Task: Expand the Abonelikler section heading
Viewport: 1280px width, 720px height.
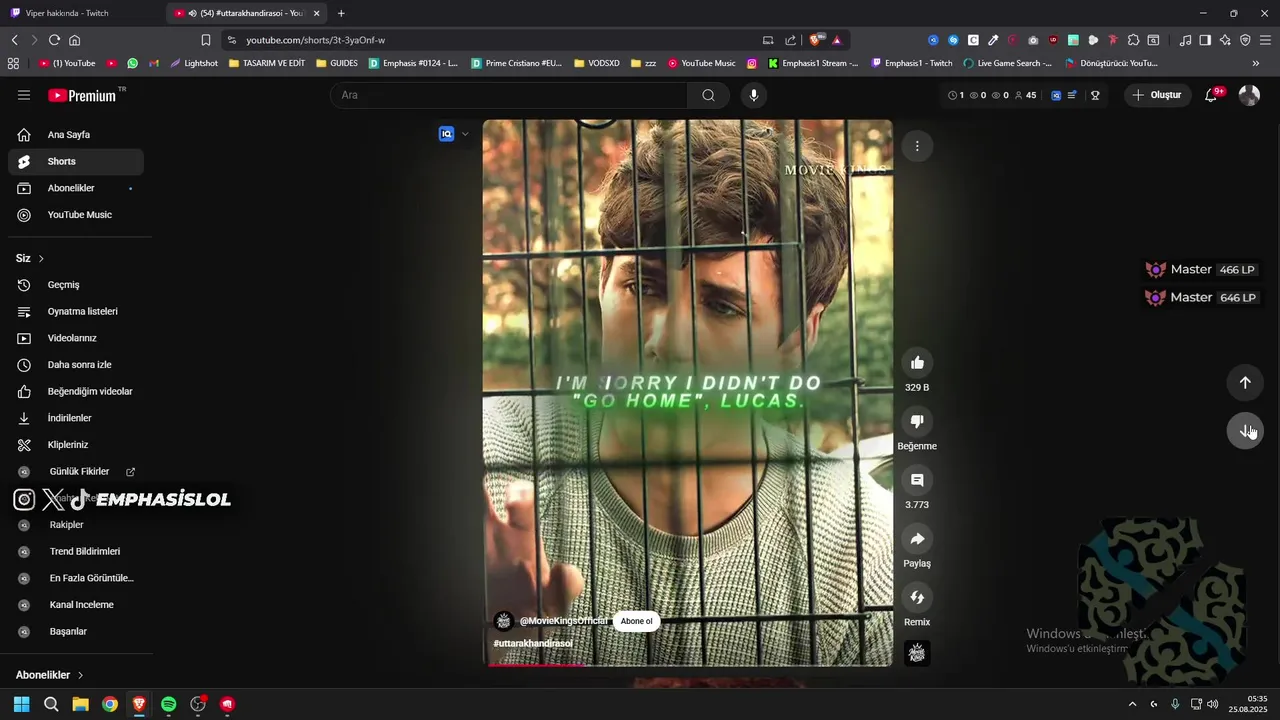Action: (x=50, y=675)
